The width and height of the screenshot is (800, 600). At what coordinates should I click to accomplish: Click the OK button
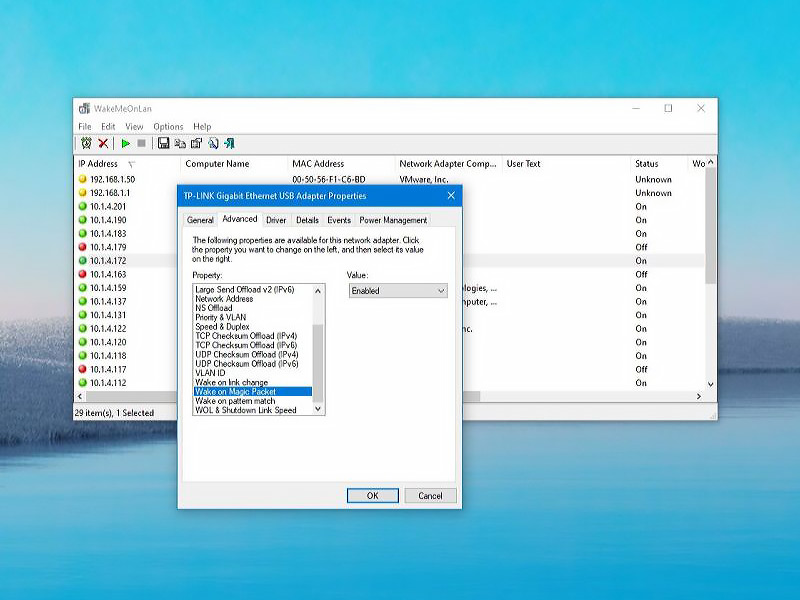pos(372,496)
